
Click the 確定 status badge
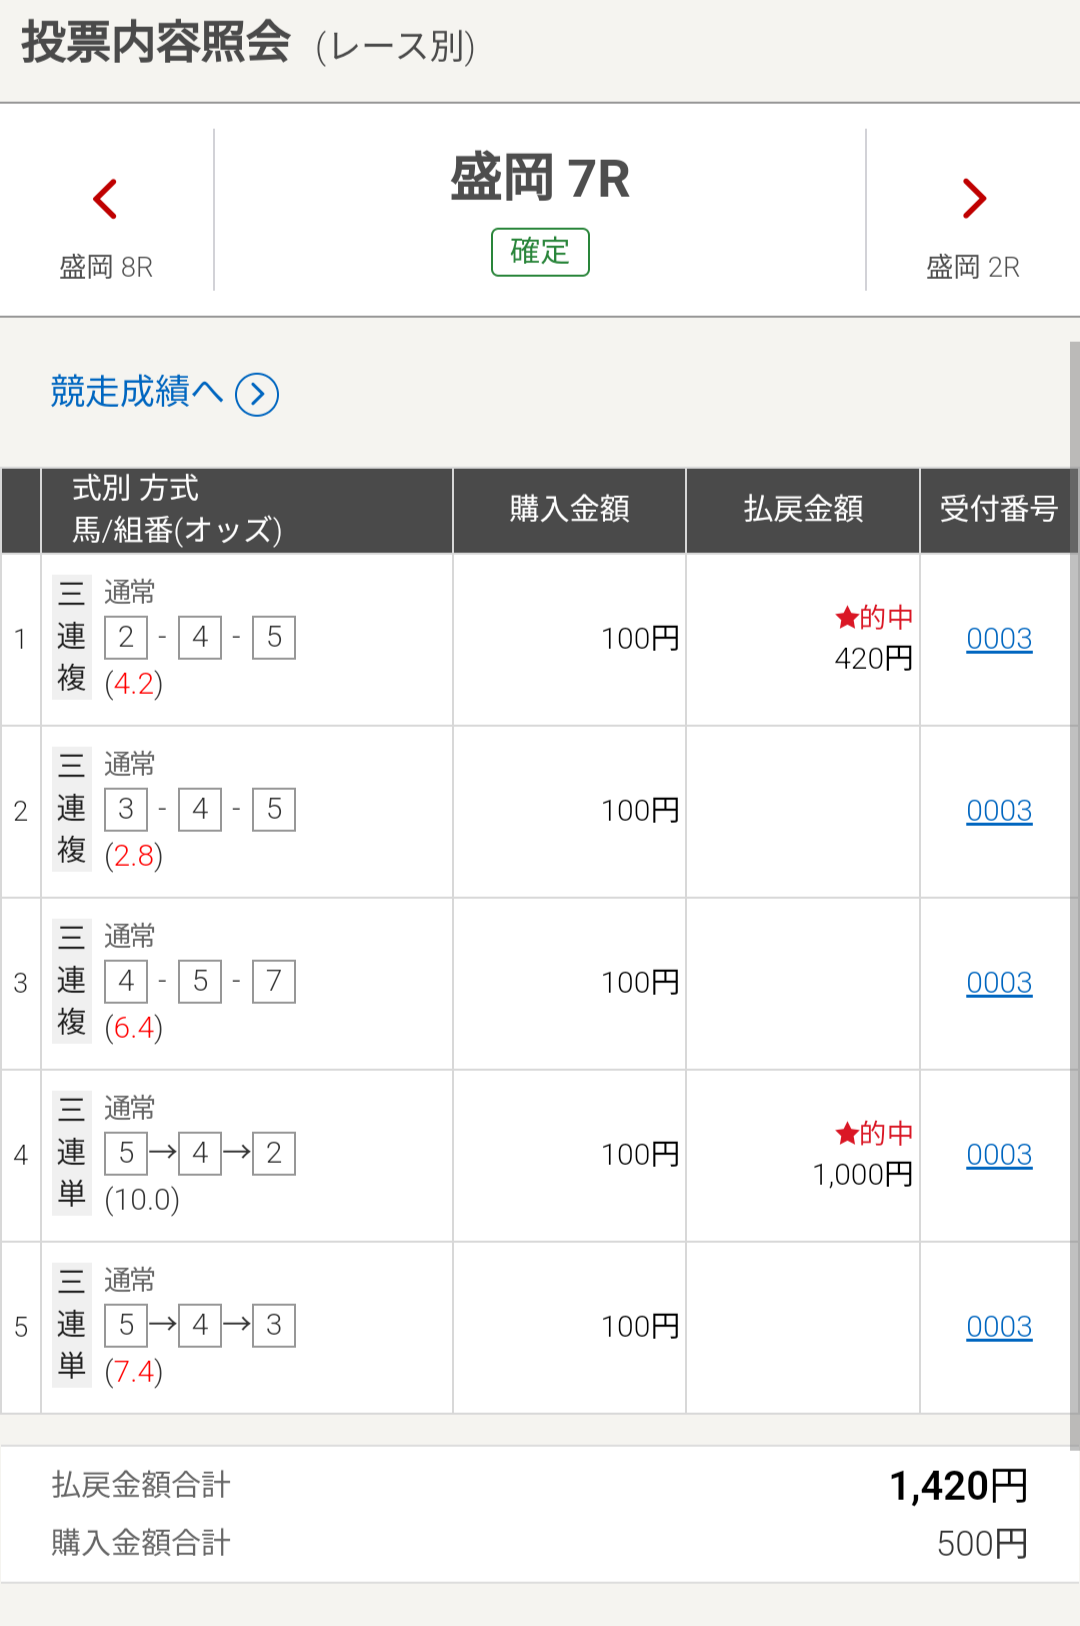(540, 252)
